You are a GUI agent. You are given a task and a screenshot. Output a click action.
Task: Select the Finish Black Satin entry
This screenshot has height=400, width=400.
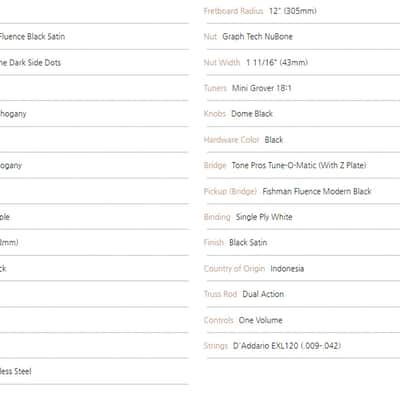(235, 243)
